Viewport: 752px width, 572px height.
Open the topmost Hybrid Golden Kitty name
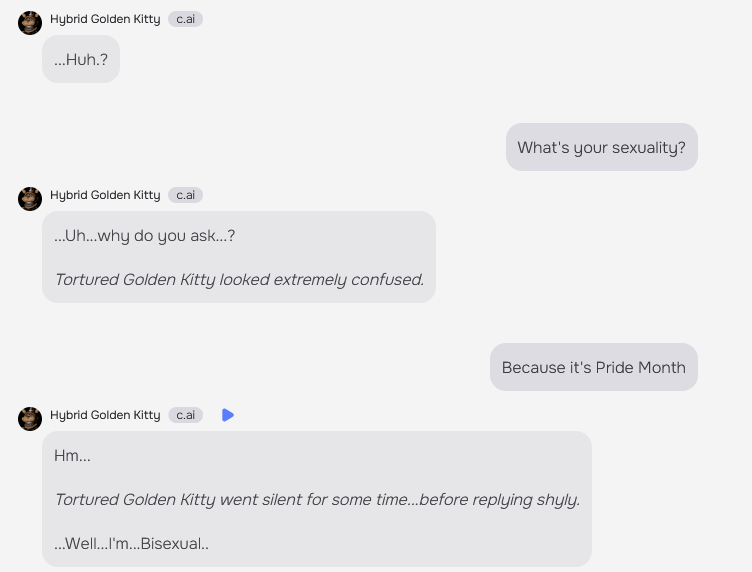pyautogui.click(x=105, y=19)
